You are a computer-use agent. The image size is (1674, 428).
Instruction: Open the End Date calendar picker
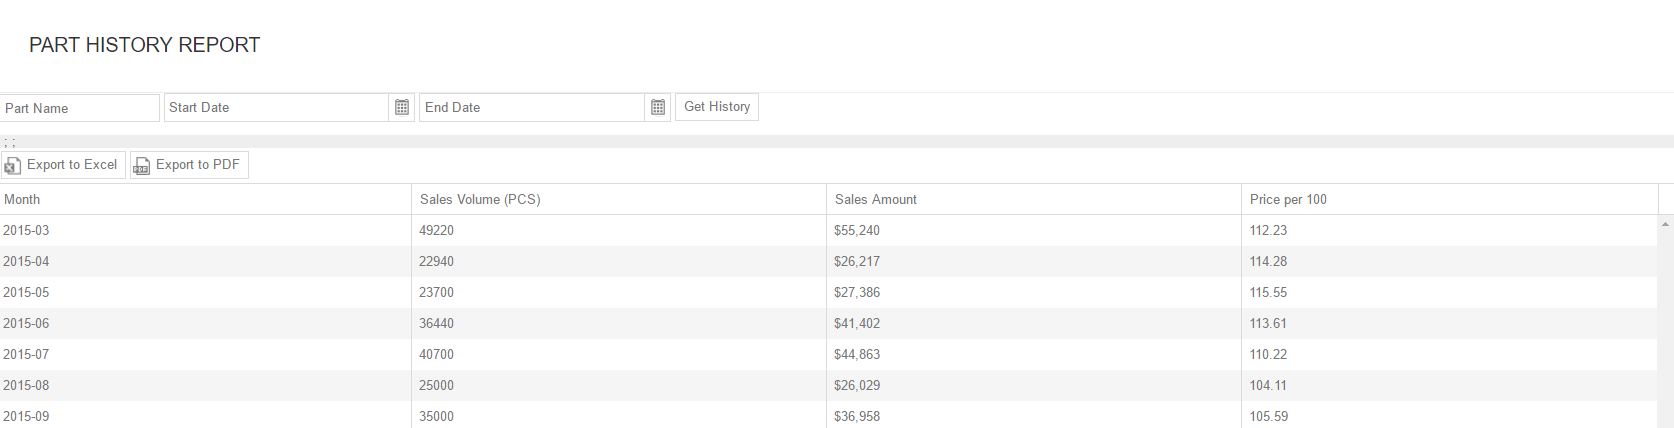coord(658,107)
